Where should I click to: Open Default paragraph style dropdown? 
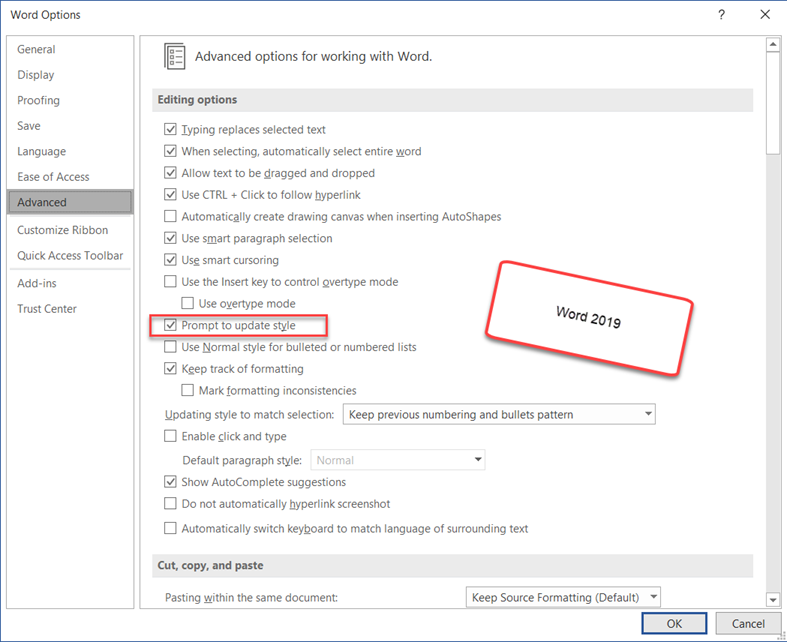(398, 460)
